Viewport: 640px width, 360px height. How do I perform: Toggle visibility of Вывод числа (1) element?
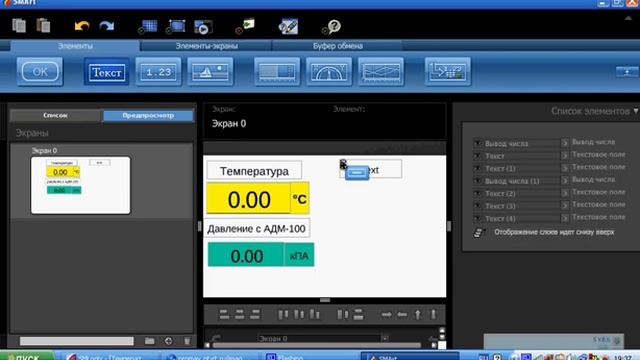click(x=477, y=181)
